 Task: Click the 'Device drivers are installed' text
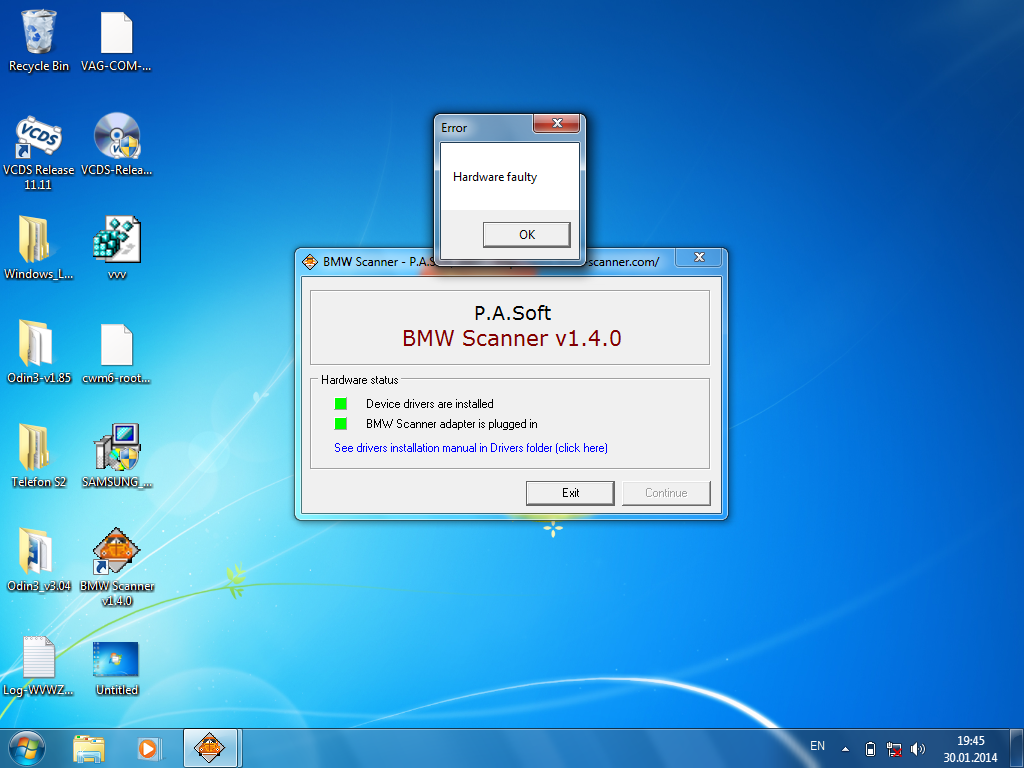[430, 404]
